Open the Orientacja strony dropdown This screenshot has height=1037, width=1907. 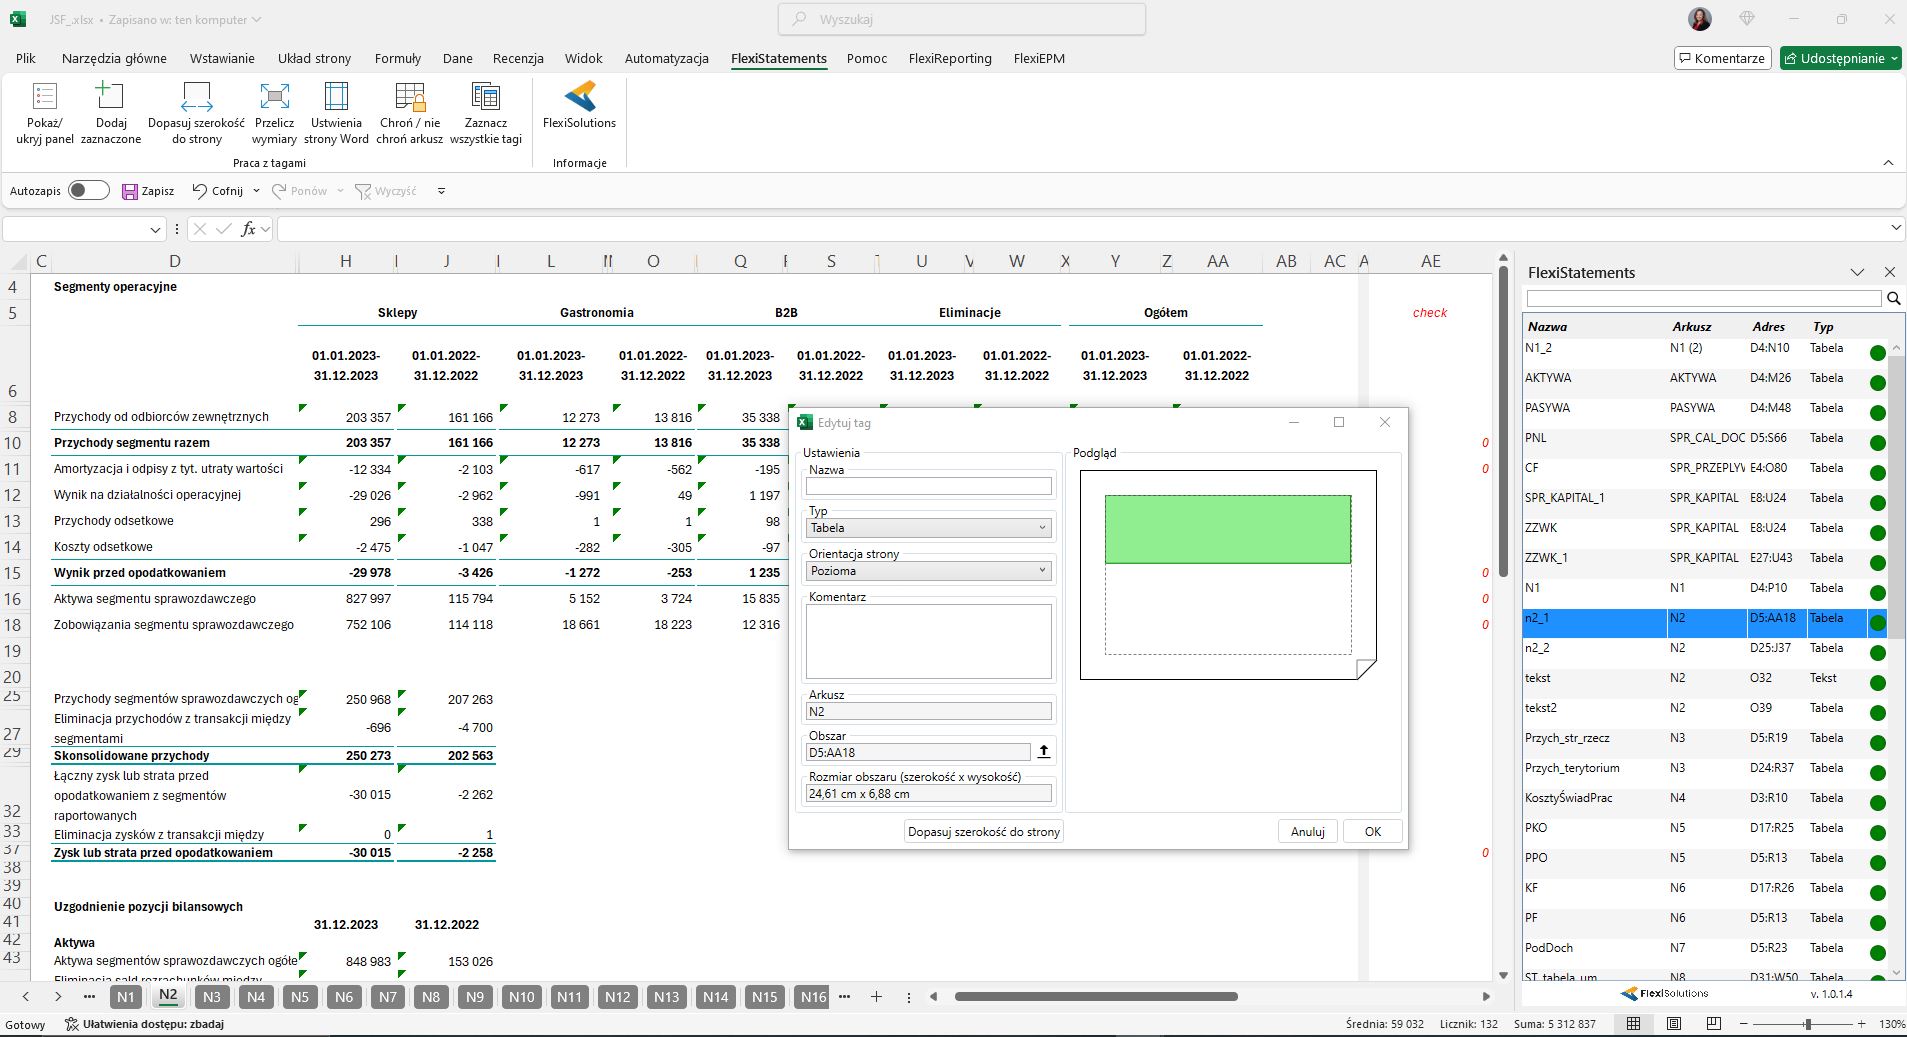tap(928, 571)
